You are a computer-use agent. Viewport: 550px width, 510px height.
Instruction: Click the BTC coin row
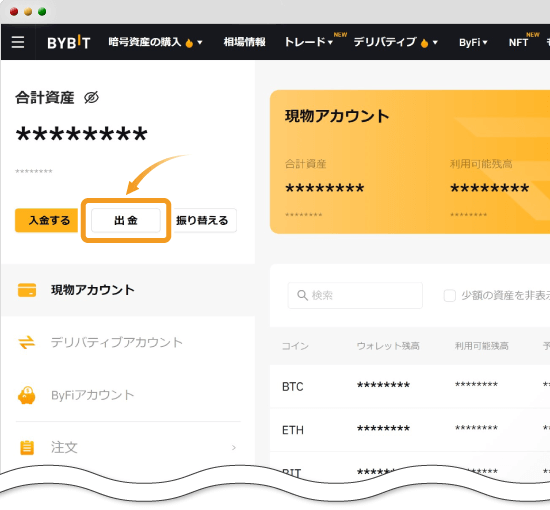click(x=410, y=386)
